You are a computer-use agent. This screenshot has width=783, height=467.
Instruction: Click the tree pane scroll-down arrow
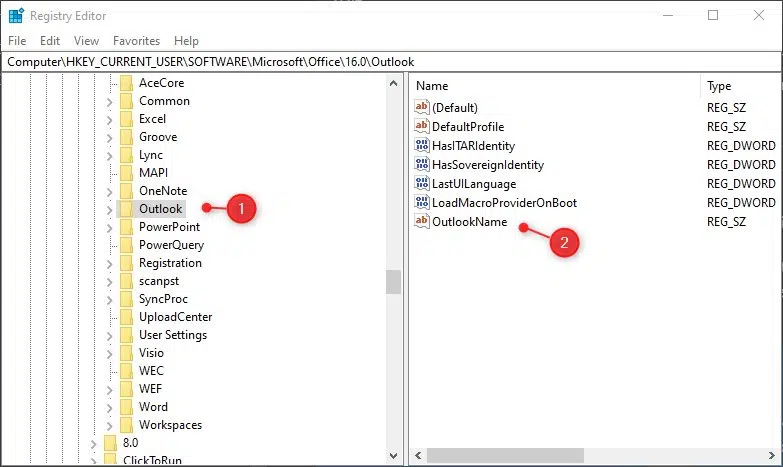pyautogui.click(x=393, y=456)
